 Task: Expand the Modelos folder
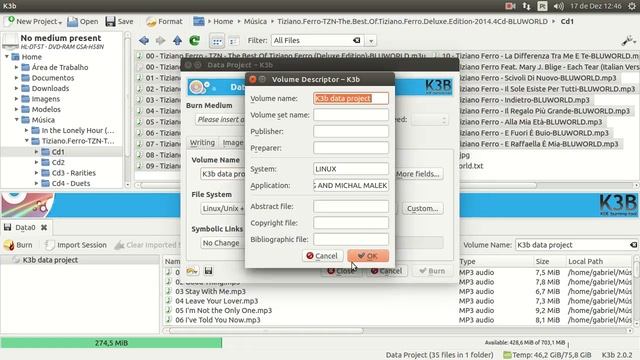click(x=16, y=109)
